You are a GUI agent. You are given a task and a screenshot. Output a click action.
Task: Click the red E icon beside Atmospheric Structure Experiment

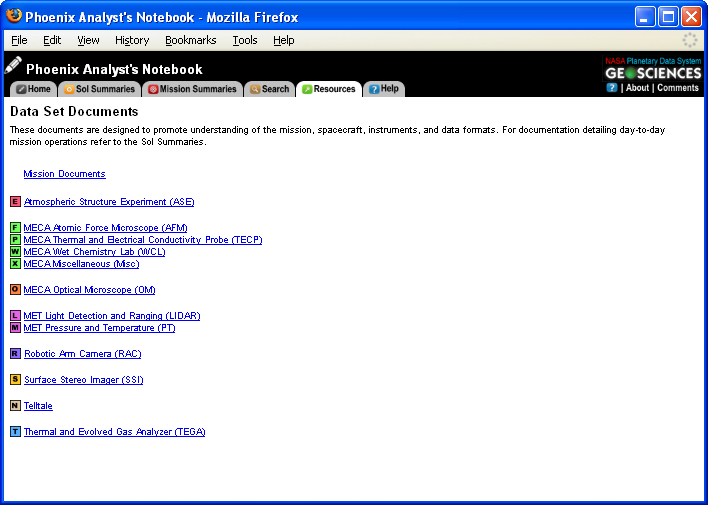15,201
